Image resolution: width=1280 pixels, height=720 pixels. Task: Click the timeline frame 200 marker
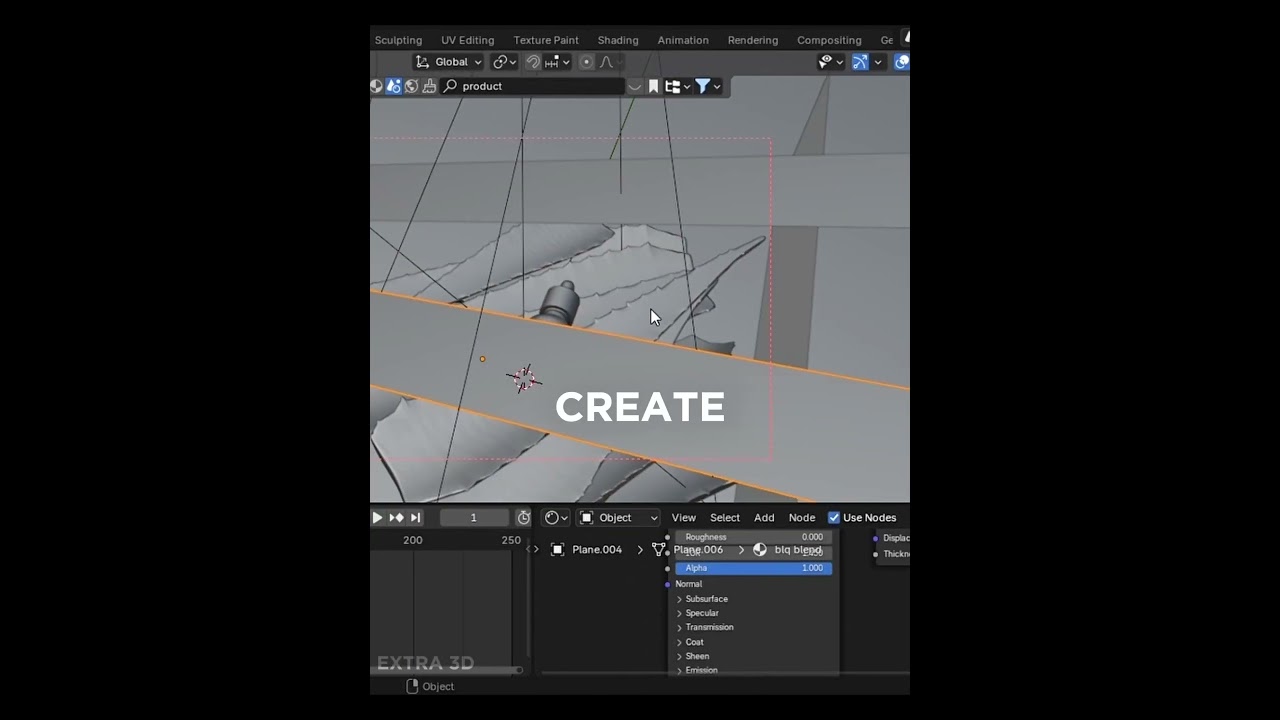tap(412, 540)
